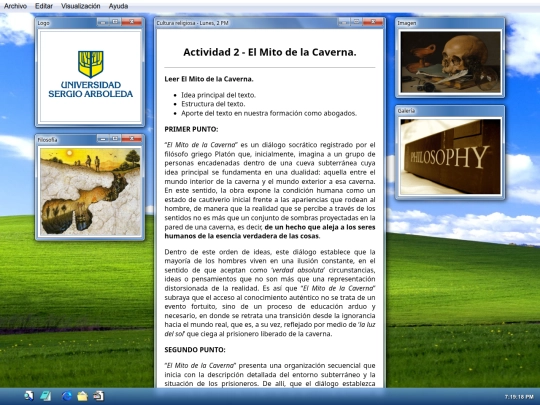The width and height of the screenshot is (540, 405).
Task: Click bullet 'Estructura del texto.'
Action: [213, 104]
